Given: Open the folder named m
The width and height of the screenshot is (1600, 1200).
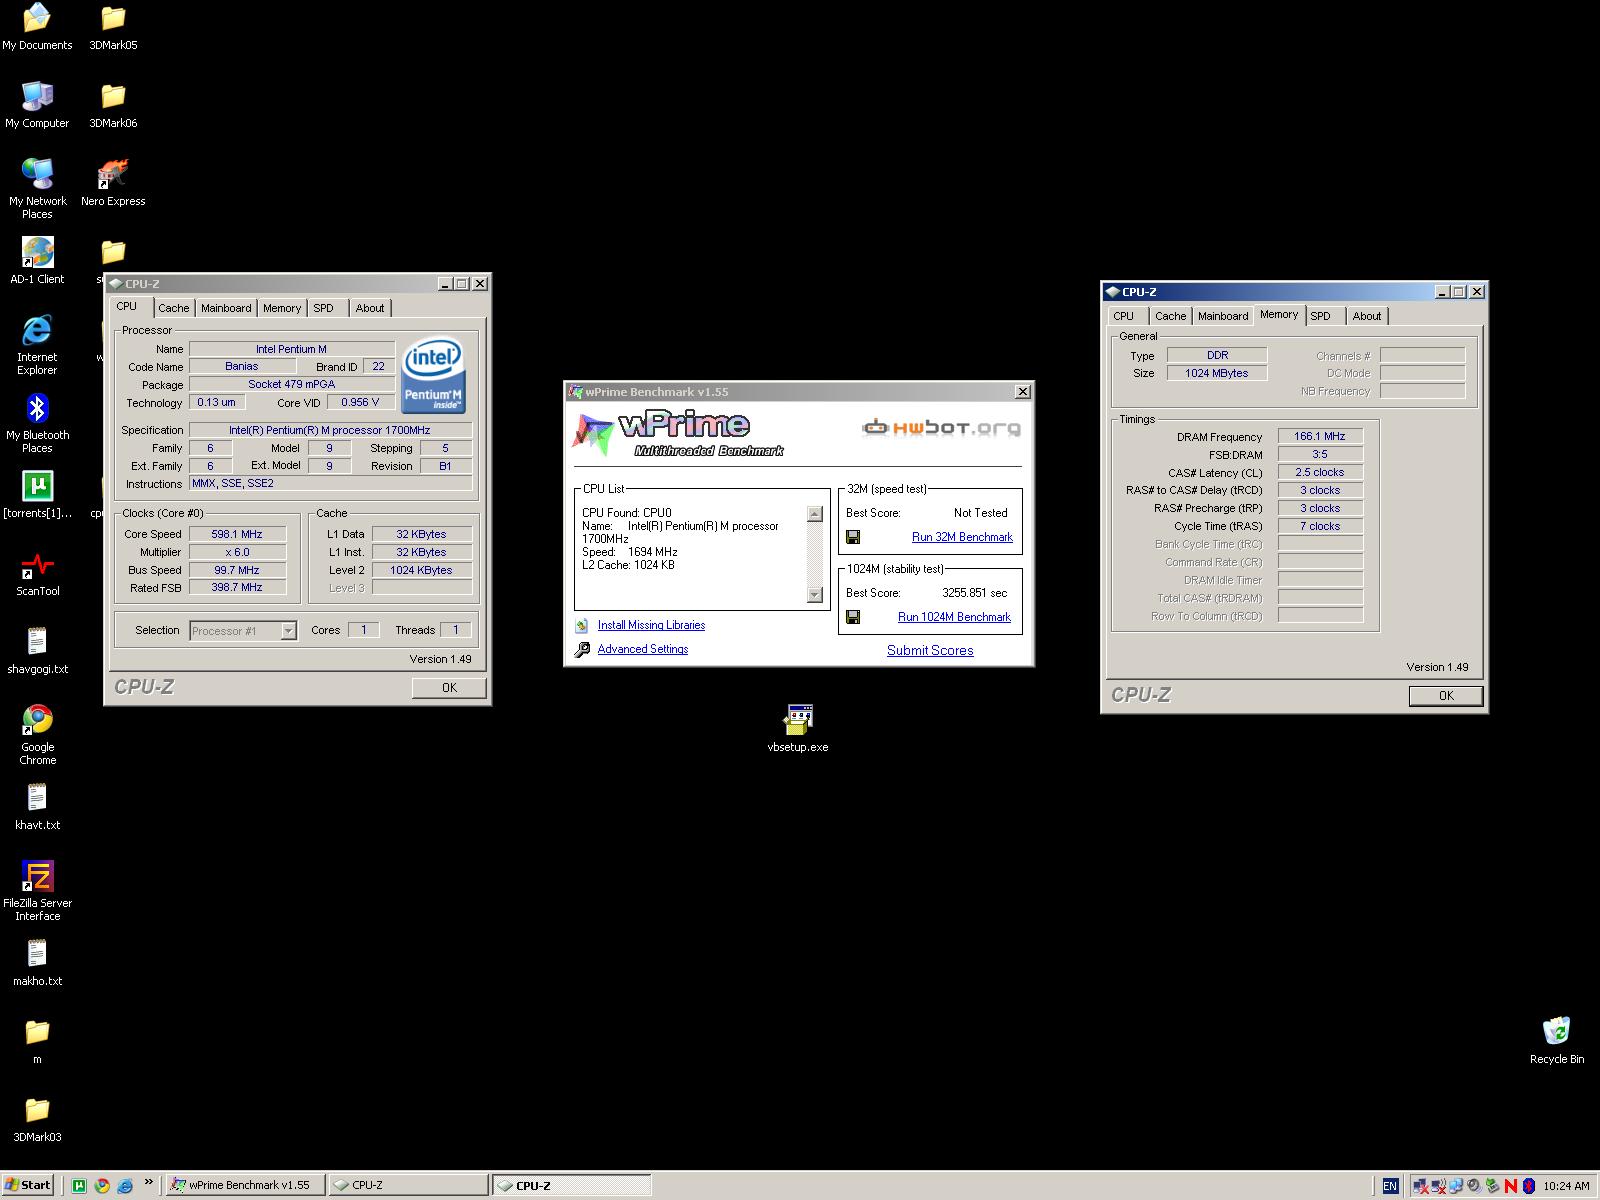Looking at the screenshot, I should [37, 1042].
